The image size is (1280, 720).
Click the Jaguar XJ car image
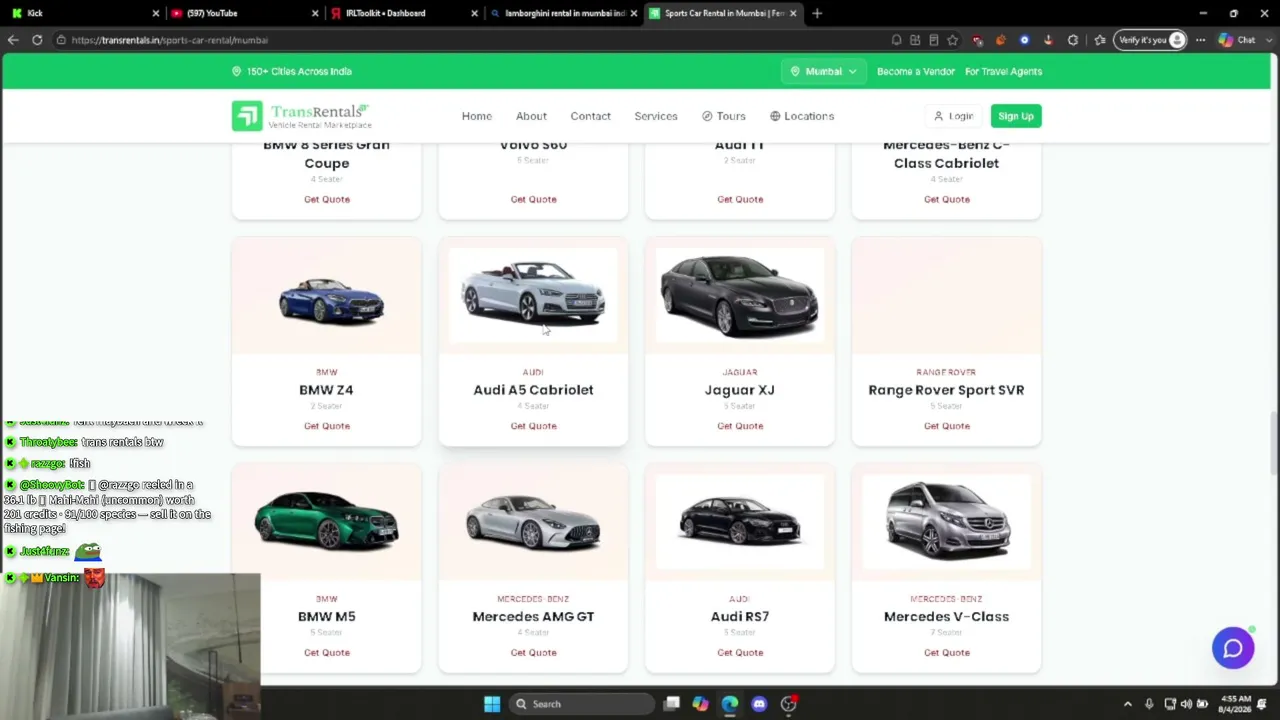(x=739, y=295)
